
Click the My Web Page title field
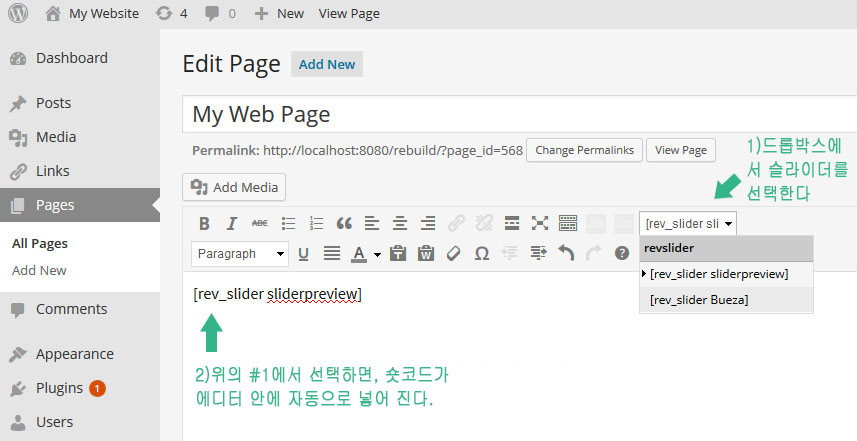pyautogui.click(x=500, y=114)
